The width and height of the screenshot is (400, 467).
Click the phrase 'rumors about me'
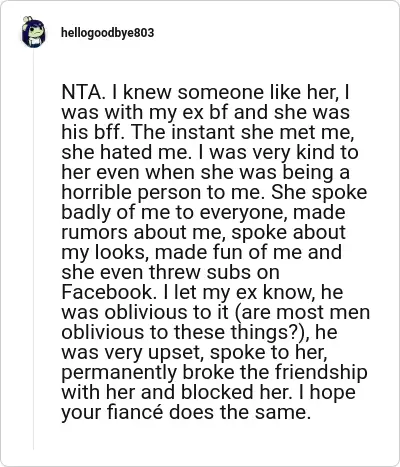(x=141, y=232)
